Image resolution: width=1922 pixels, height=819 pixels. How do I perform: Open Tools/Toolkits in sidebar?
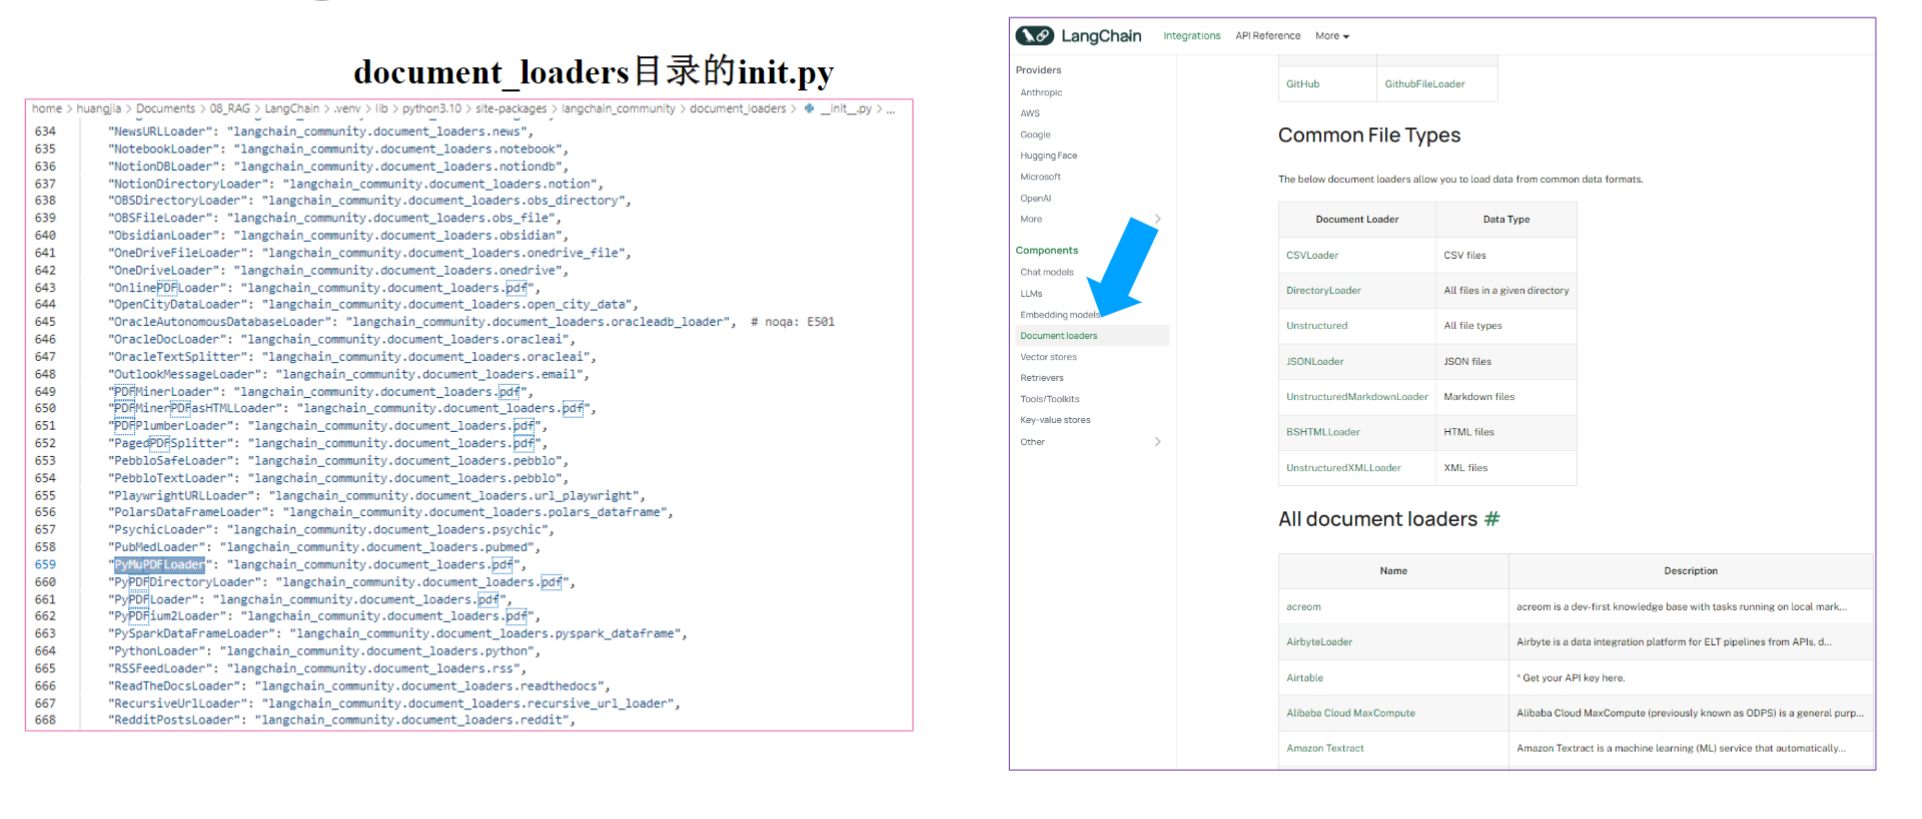[1049, 399]
